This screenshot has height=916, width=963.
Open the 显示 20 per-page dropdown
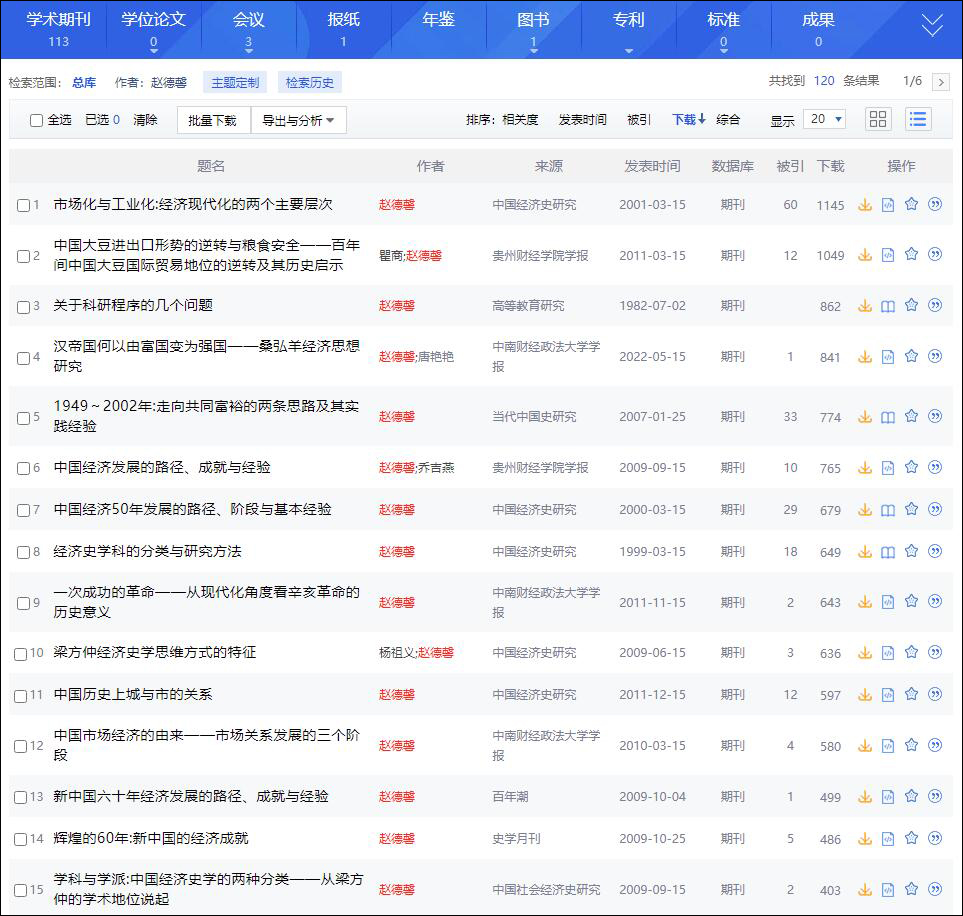(x=826, y=119)
